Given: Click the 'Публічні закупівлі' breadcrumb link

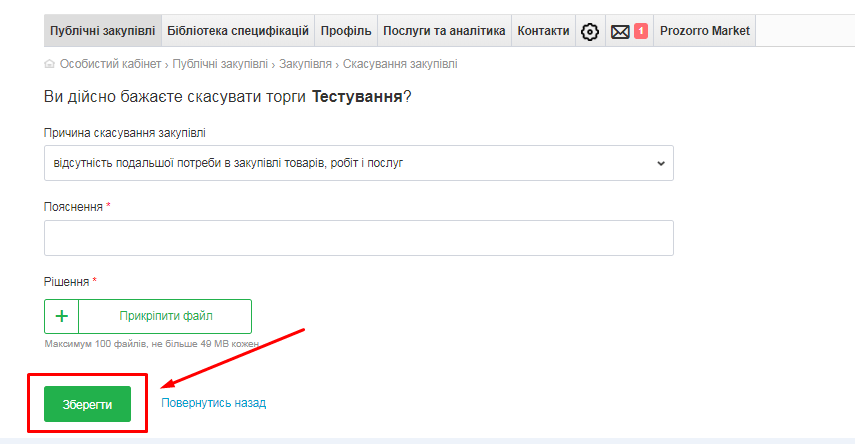Looking at the screenshot, I should [x=220, y=64].
